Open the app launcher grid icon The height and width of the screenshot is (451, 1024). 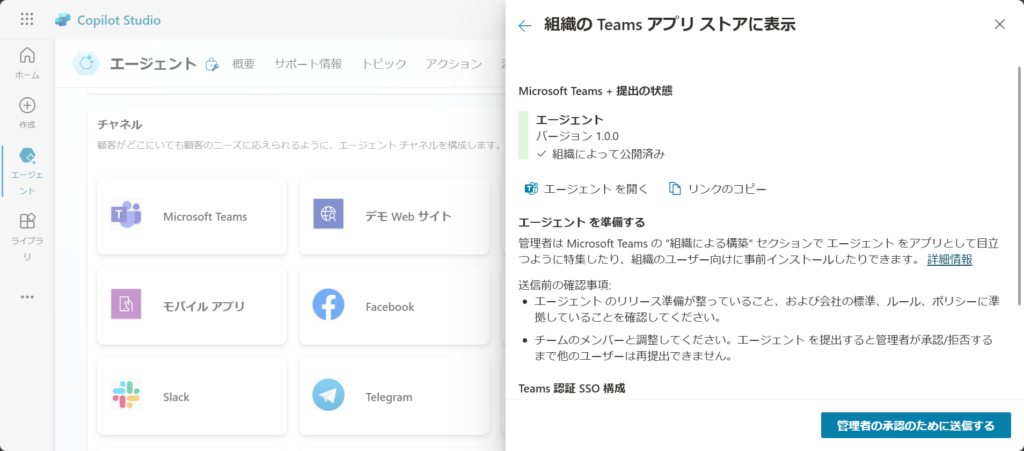point(27,20)
